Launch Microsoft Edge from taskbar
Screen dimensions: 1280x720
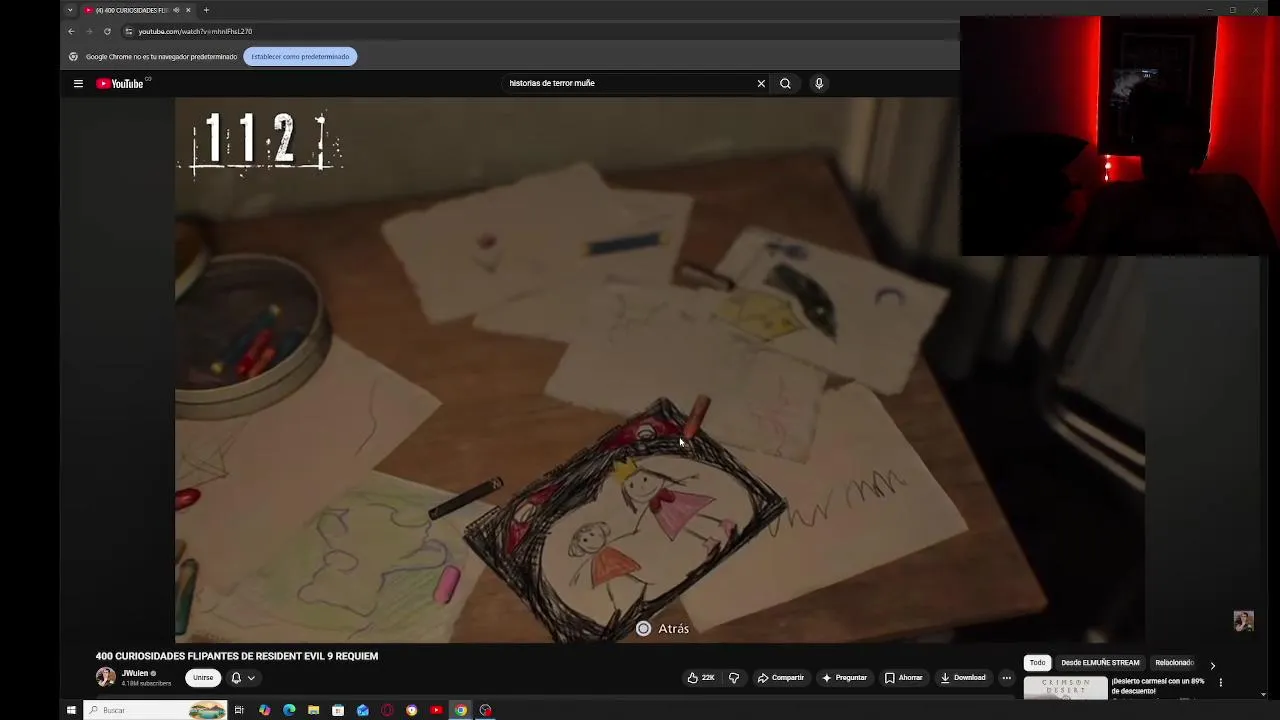point(289,710)
